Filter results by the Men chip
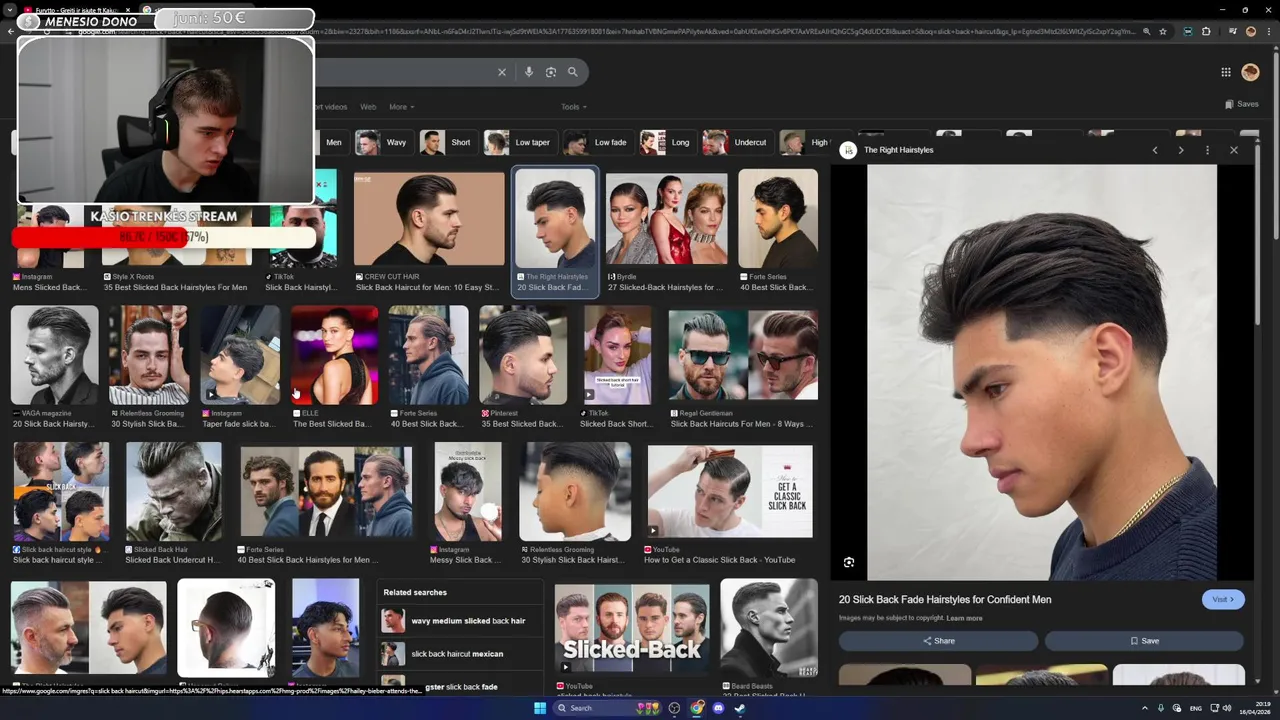The width and height of the screenshot is (1280, 720). [332, 142]
